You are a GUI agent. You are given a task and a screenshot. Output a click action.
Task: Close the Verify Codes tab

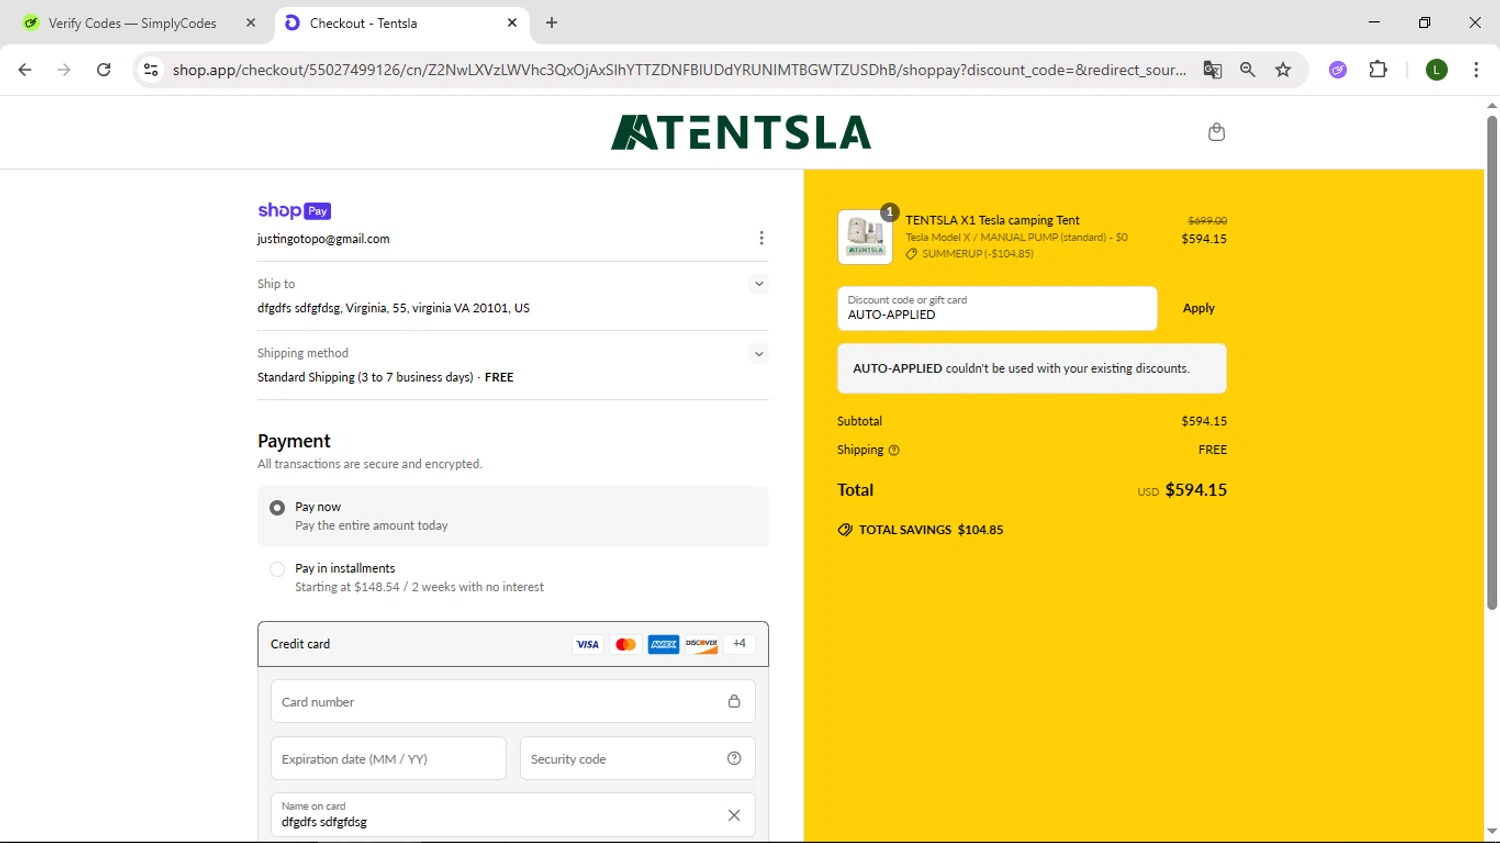251,22
